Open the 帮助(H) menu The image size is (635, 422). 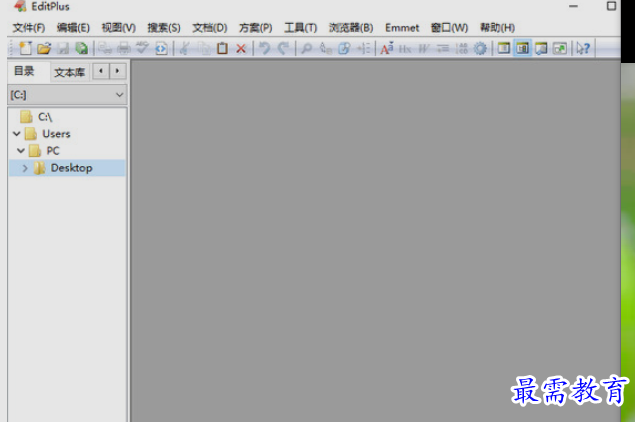pyautogui.click(x=497, y=28)
